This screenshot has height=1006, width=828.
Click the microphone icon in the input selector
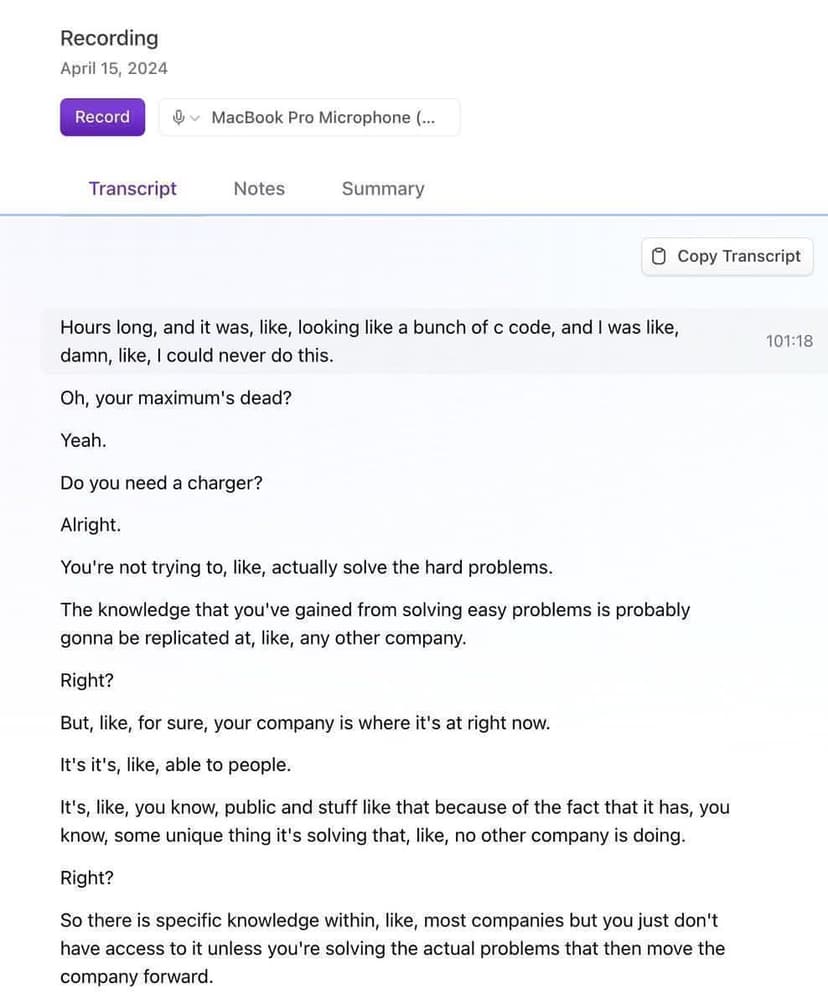point(178,117)
